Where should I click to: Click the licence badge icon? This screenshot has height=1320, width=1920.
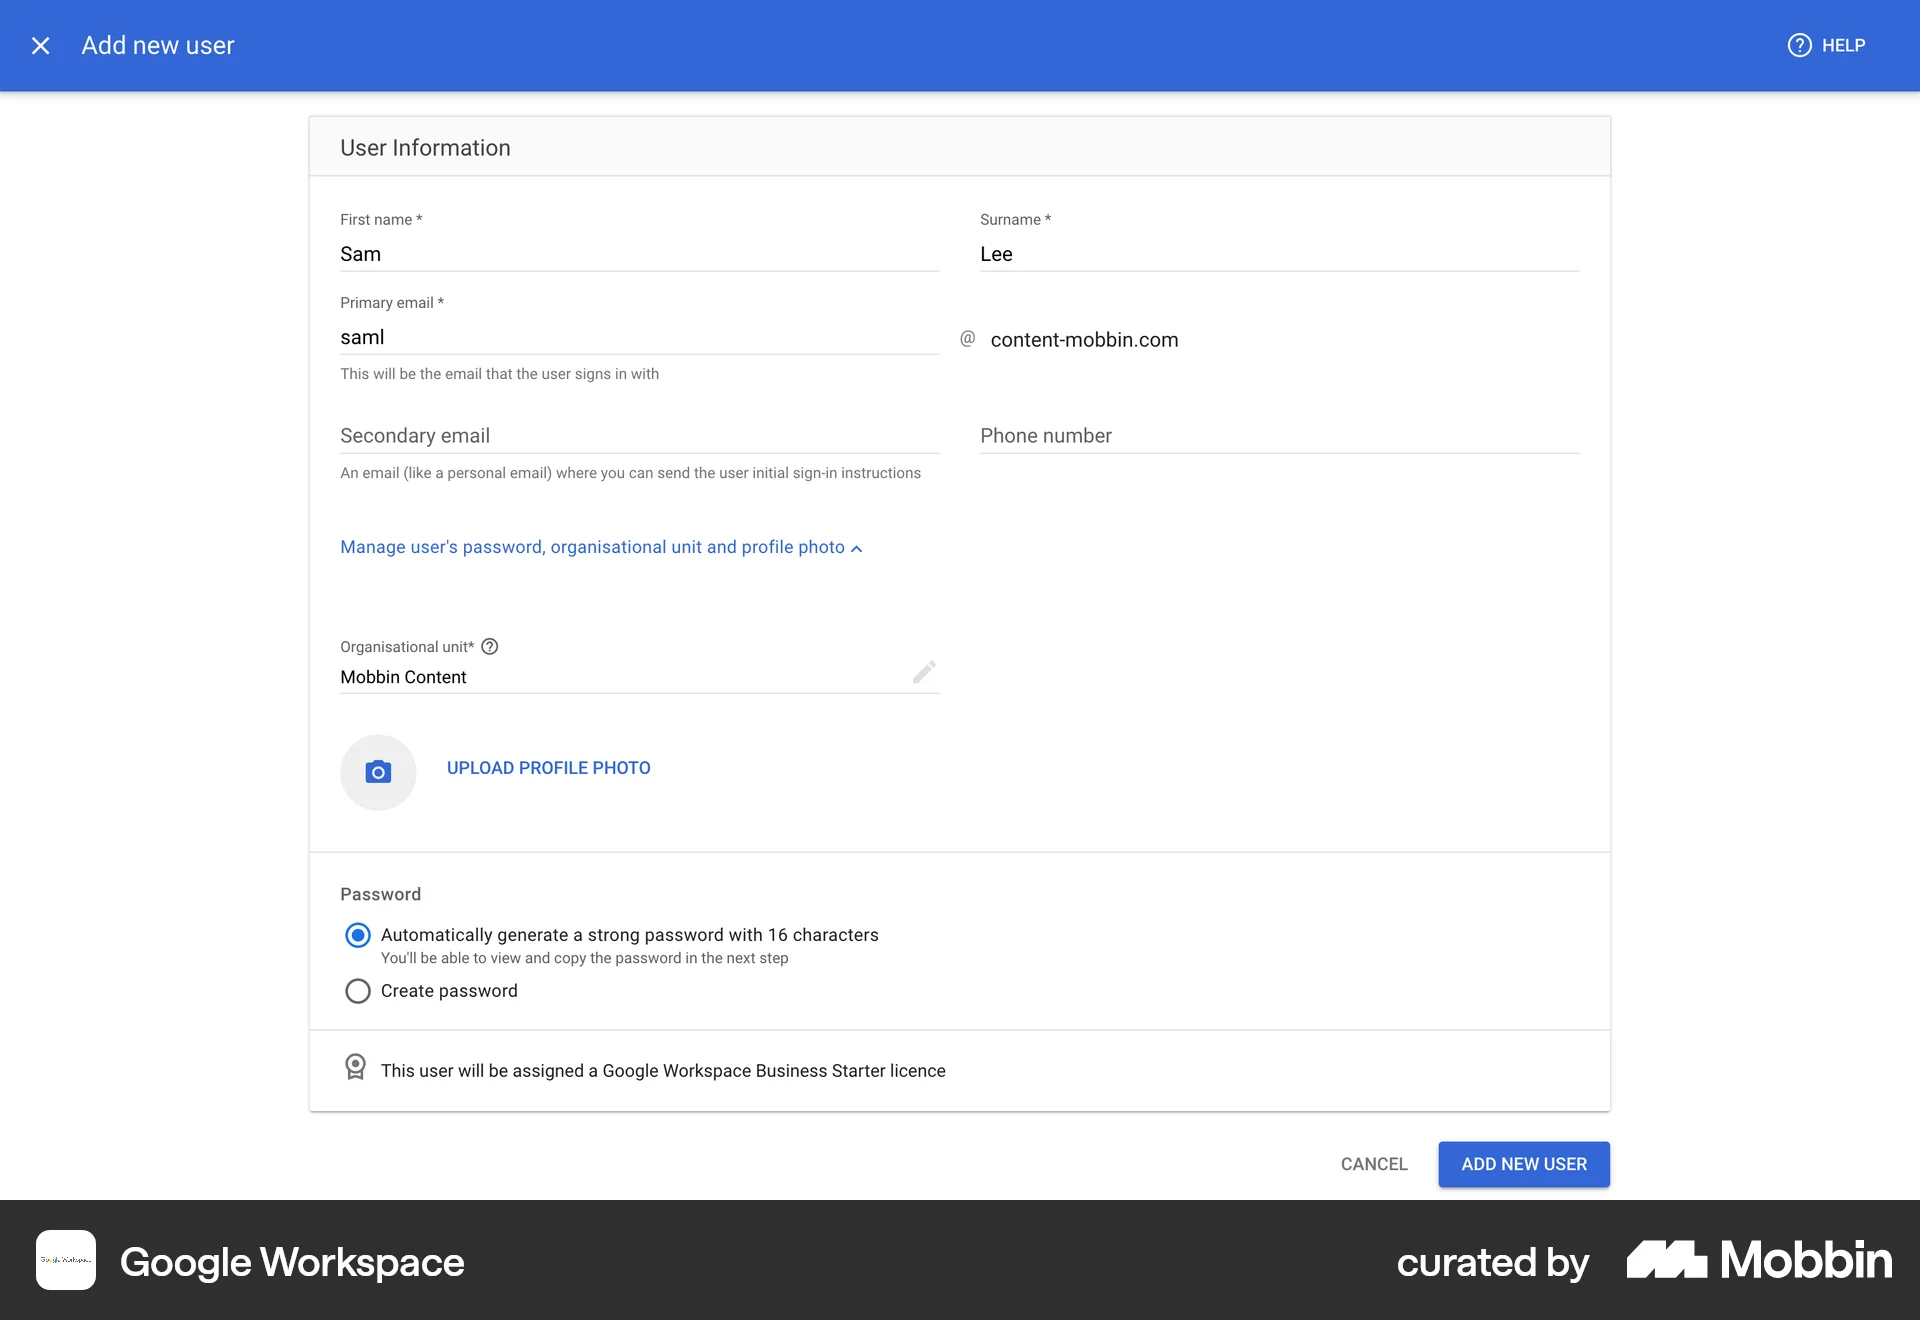tap(355, 1068)
